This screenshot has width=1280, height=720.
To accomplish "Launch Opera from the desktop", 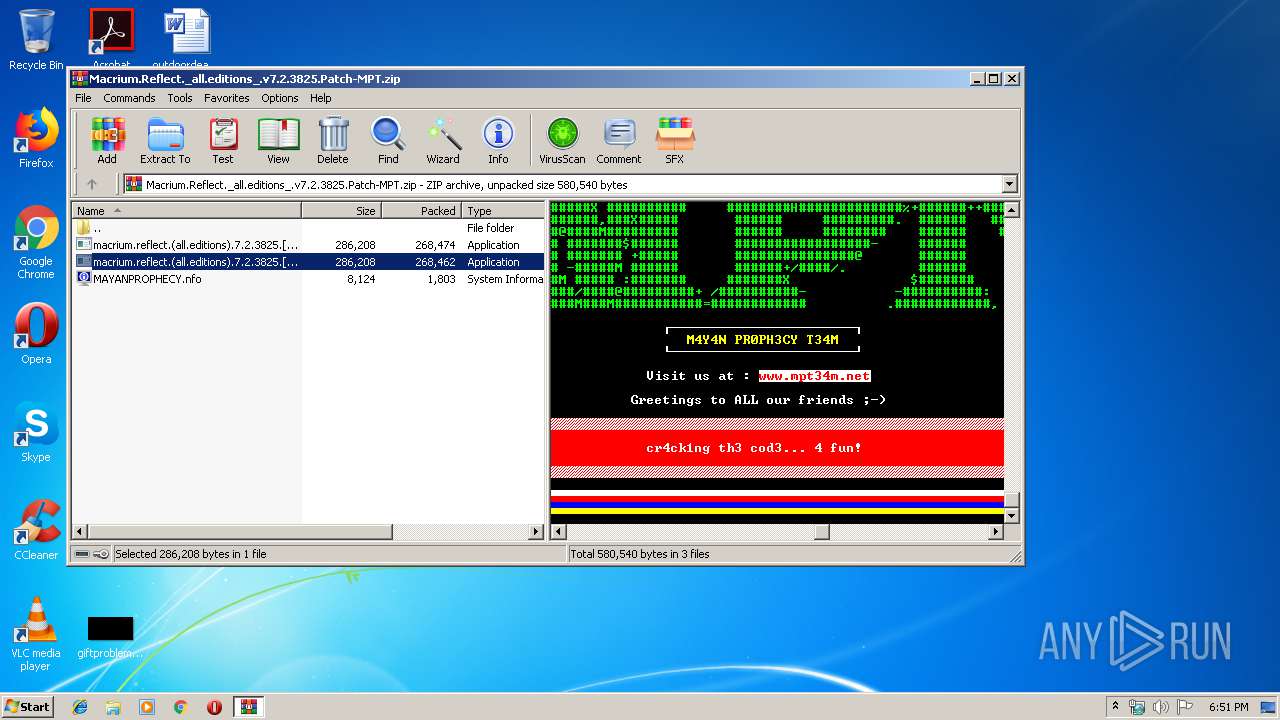I will pos(36,334).
